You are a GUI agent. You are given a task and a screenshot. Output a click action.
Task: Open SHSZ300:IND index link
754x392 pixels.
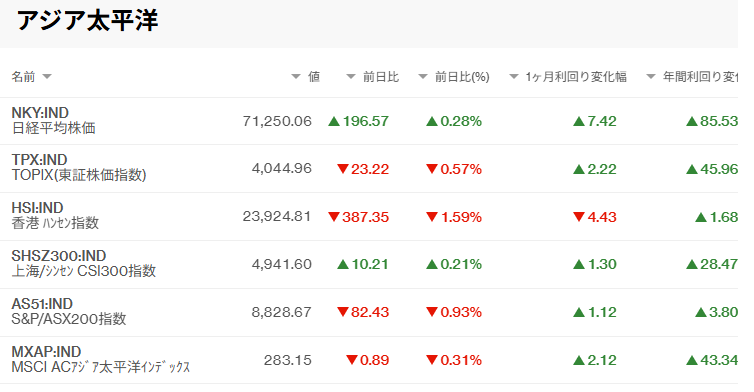(x=59, y=256)
